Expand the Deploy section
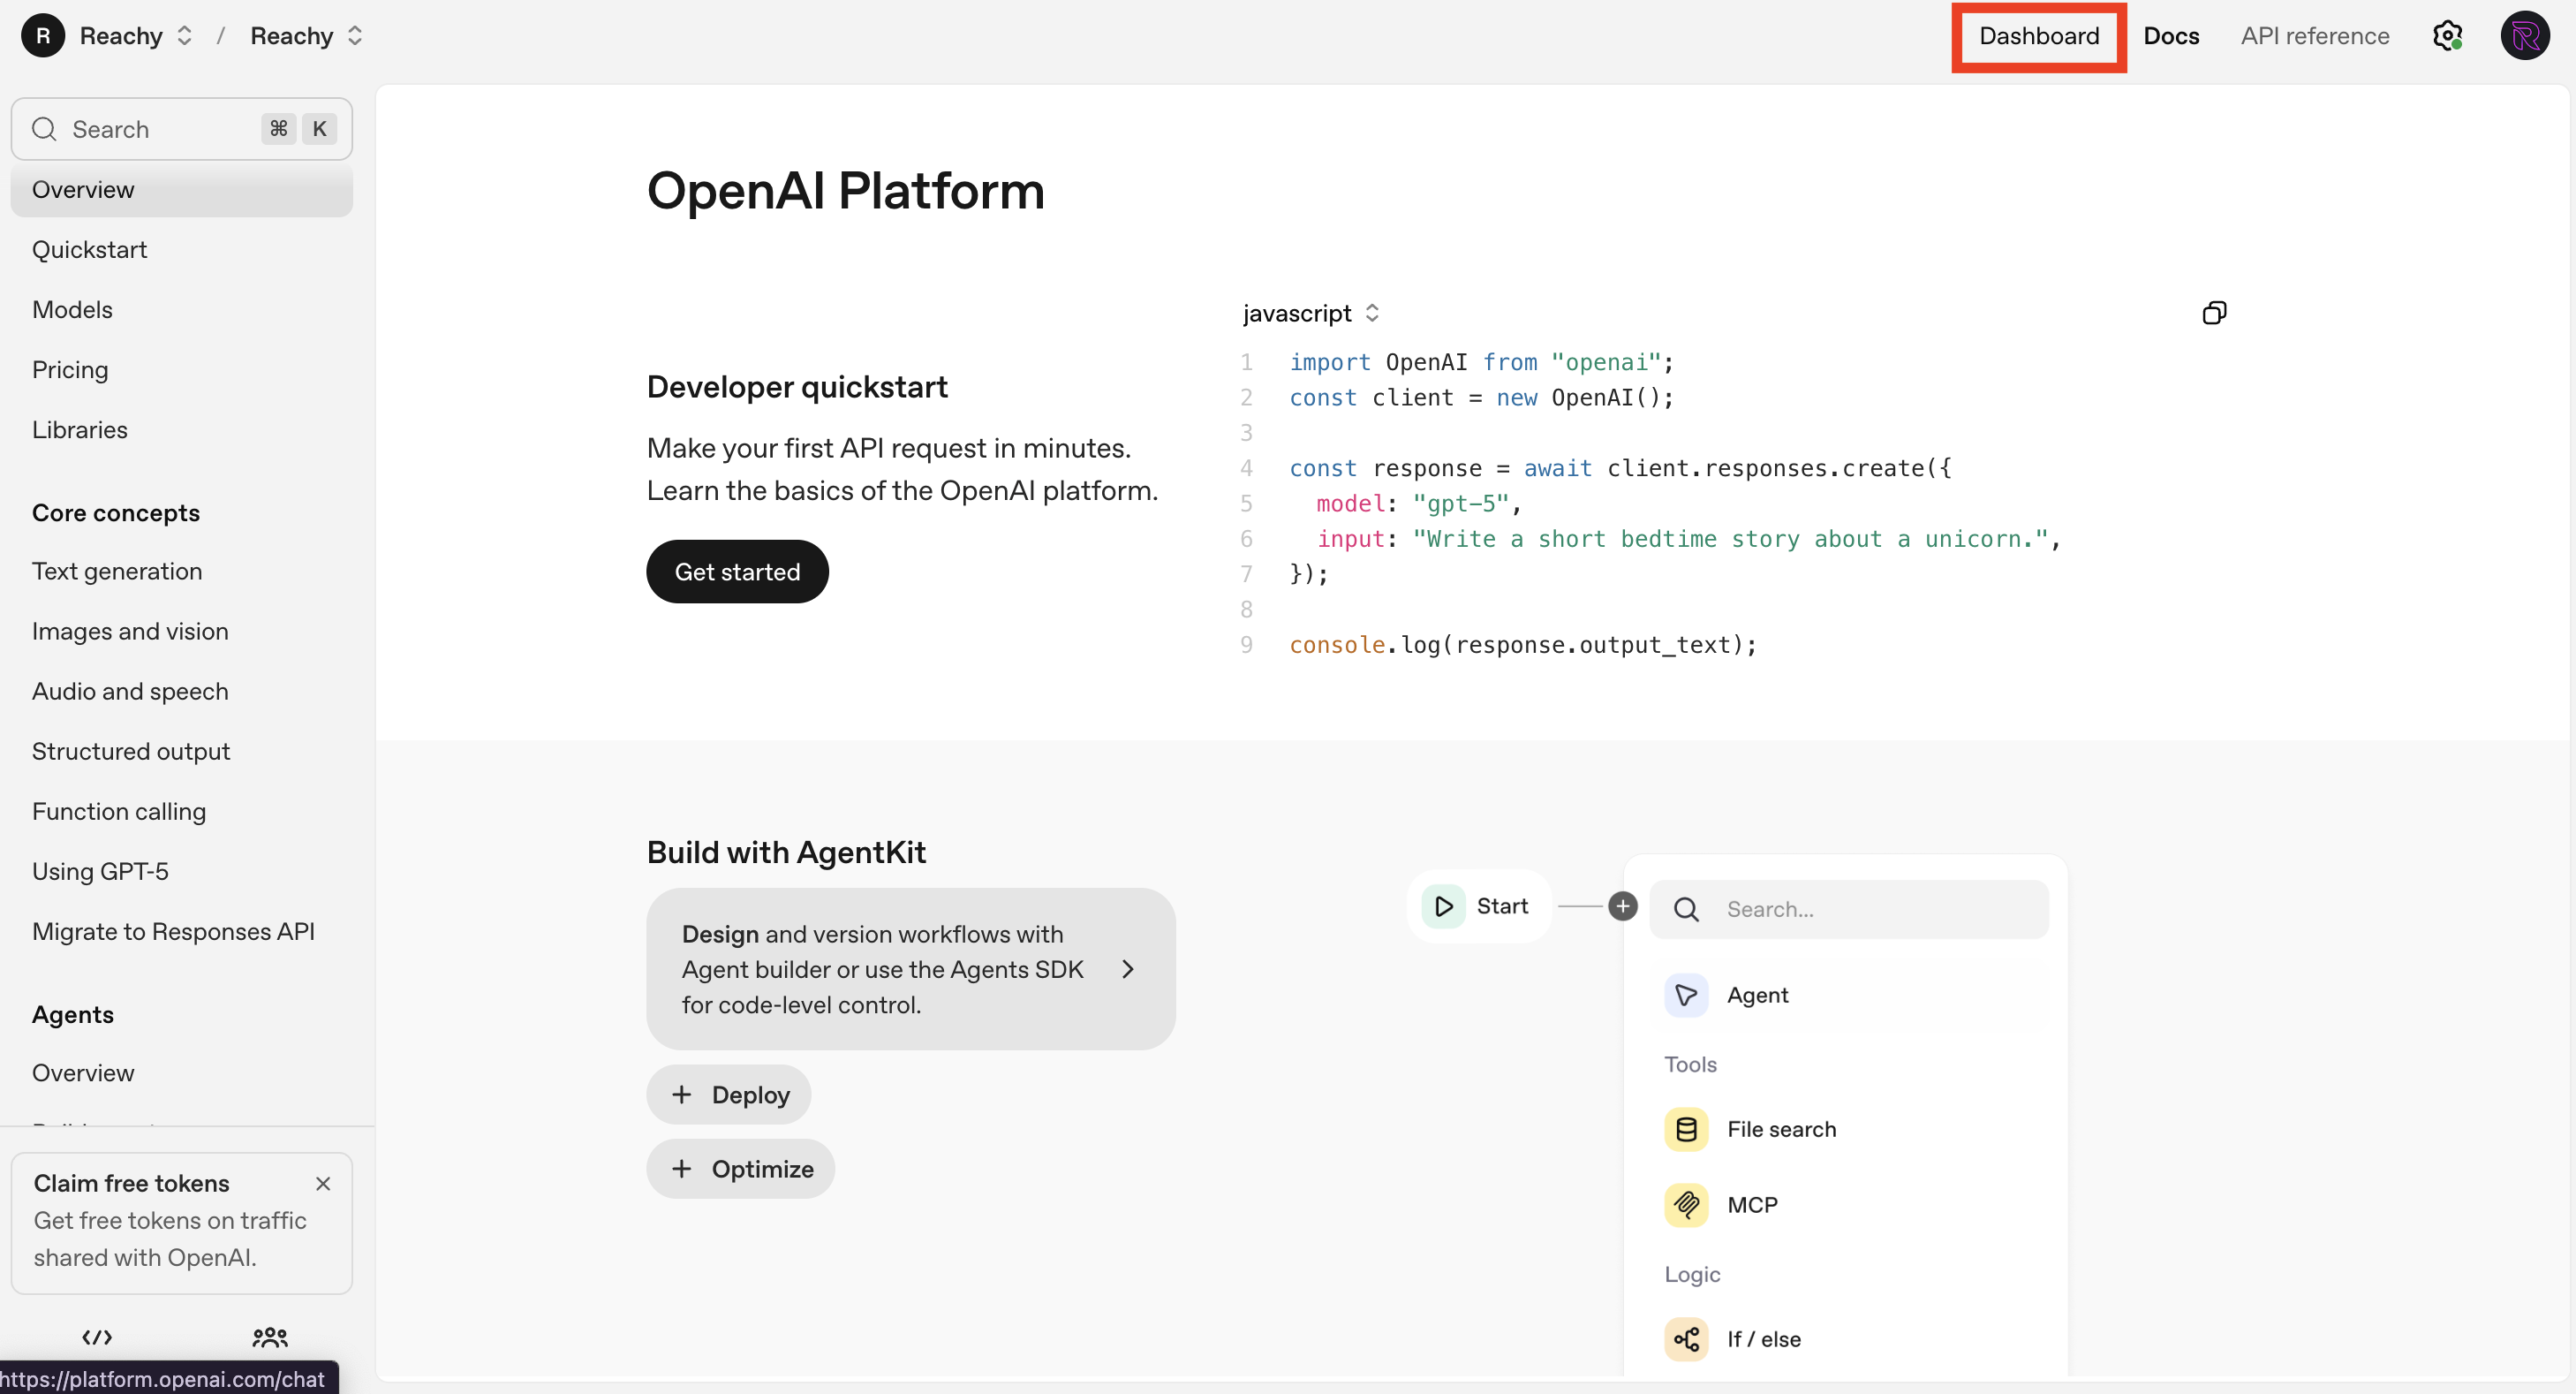Screen dimensions: 2576x1394 729,1094
